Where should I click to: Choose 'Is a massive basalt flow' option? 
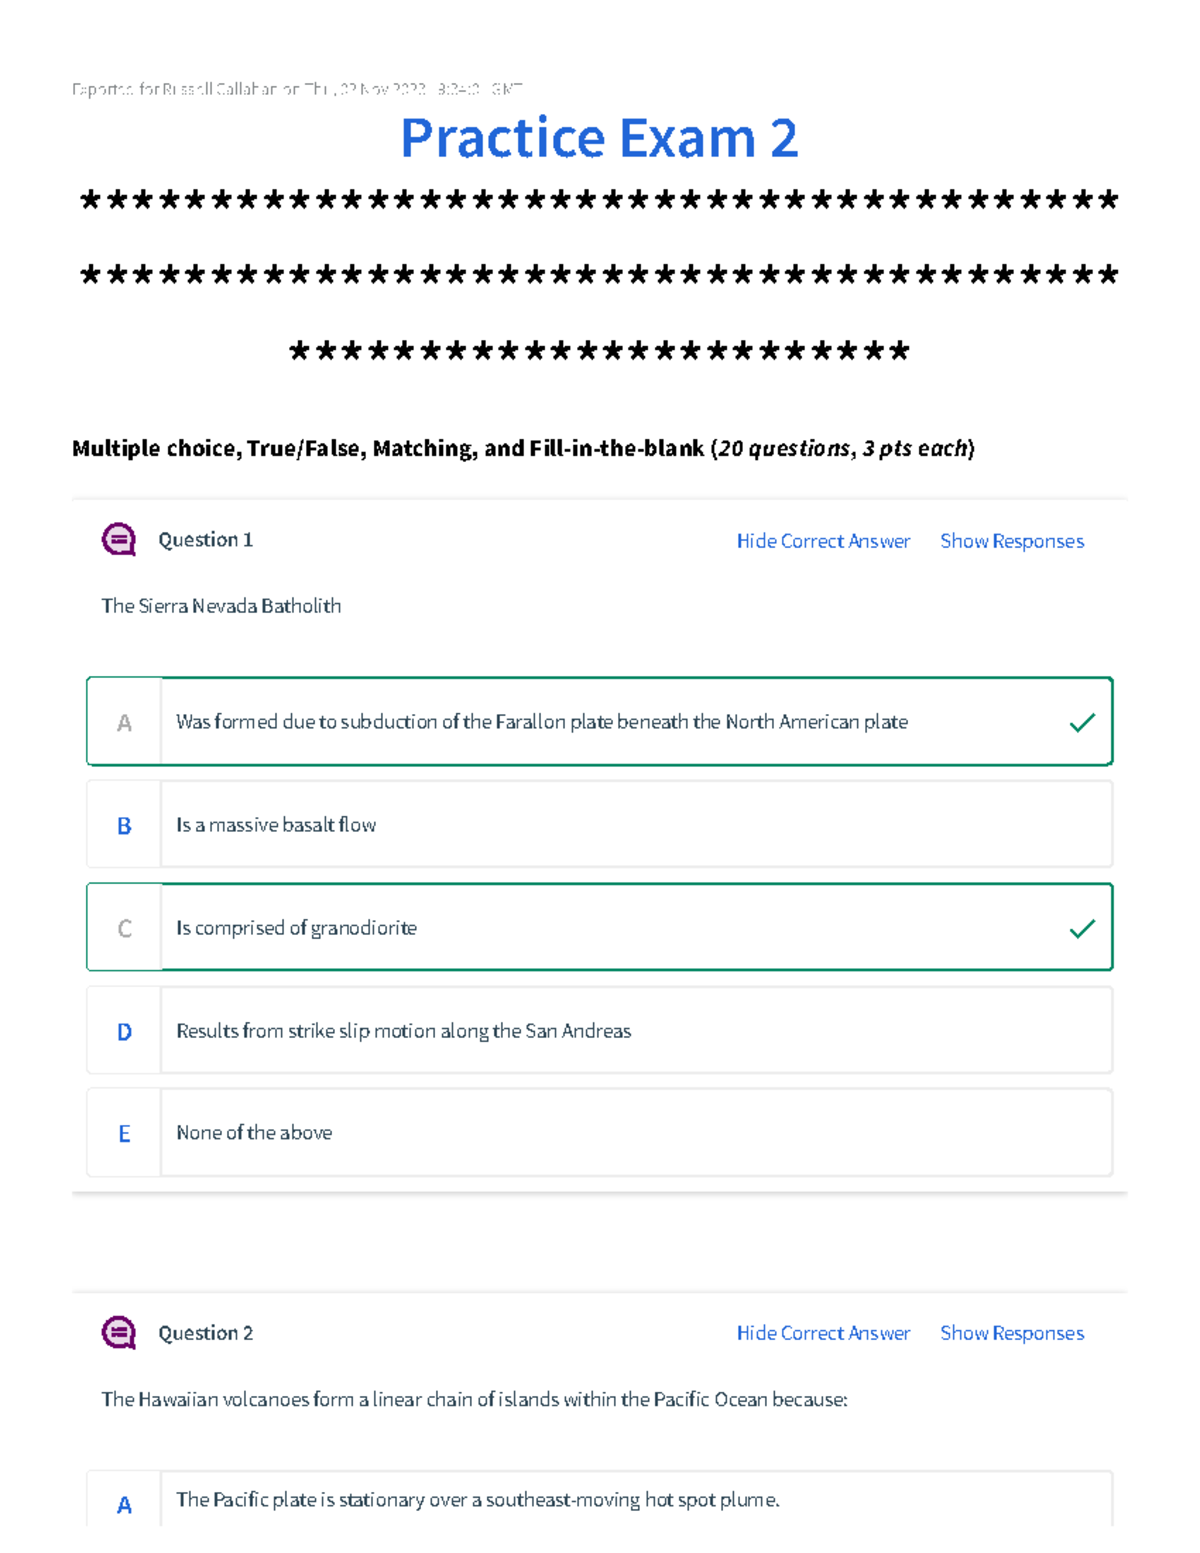[276, 825]
